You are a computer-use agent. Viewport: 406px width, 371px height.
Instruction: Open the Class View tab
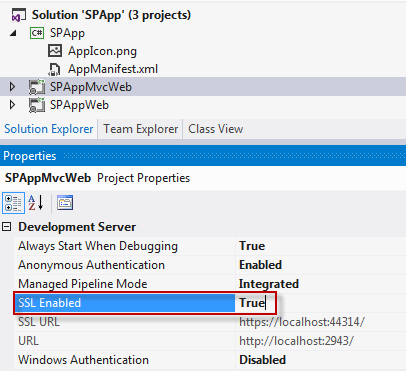click(x=216, y=129)
